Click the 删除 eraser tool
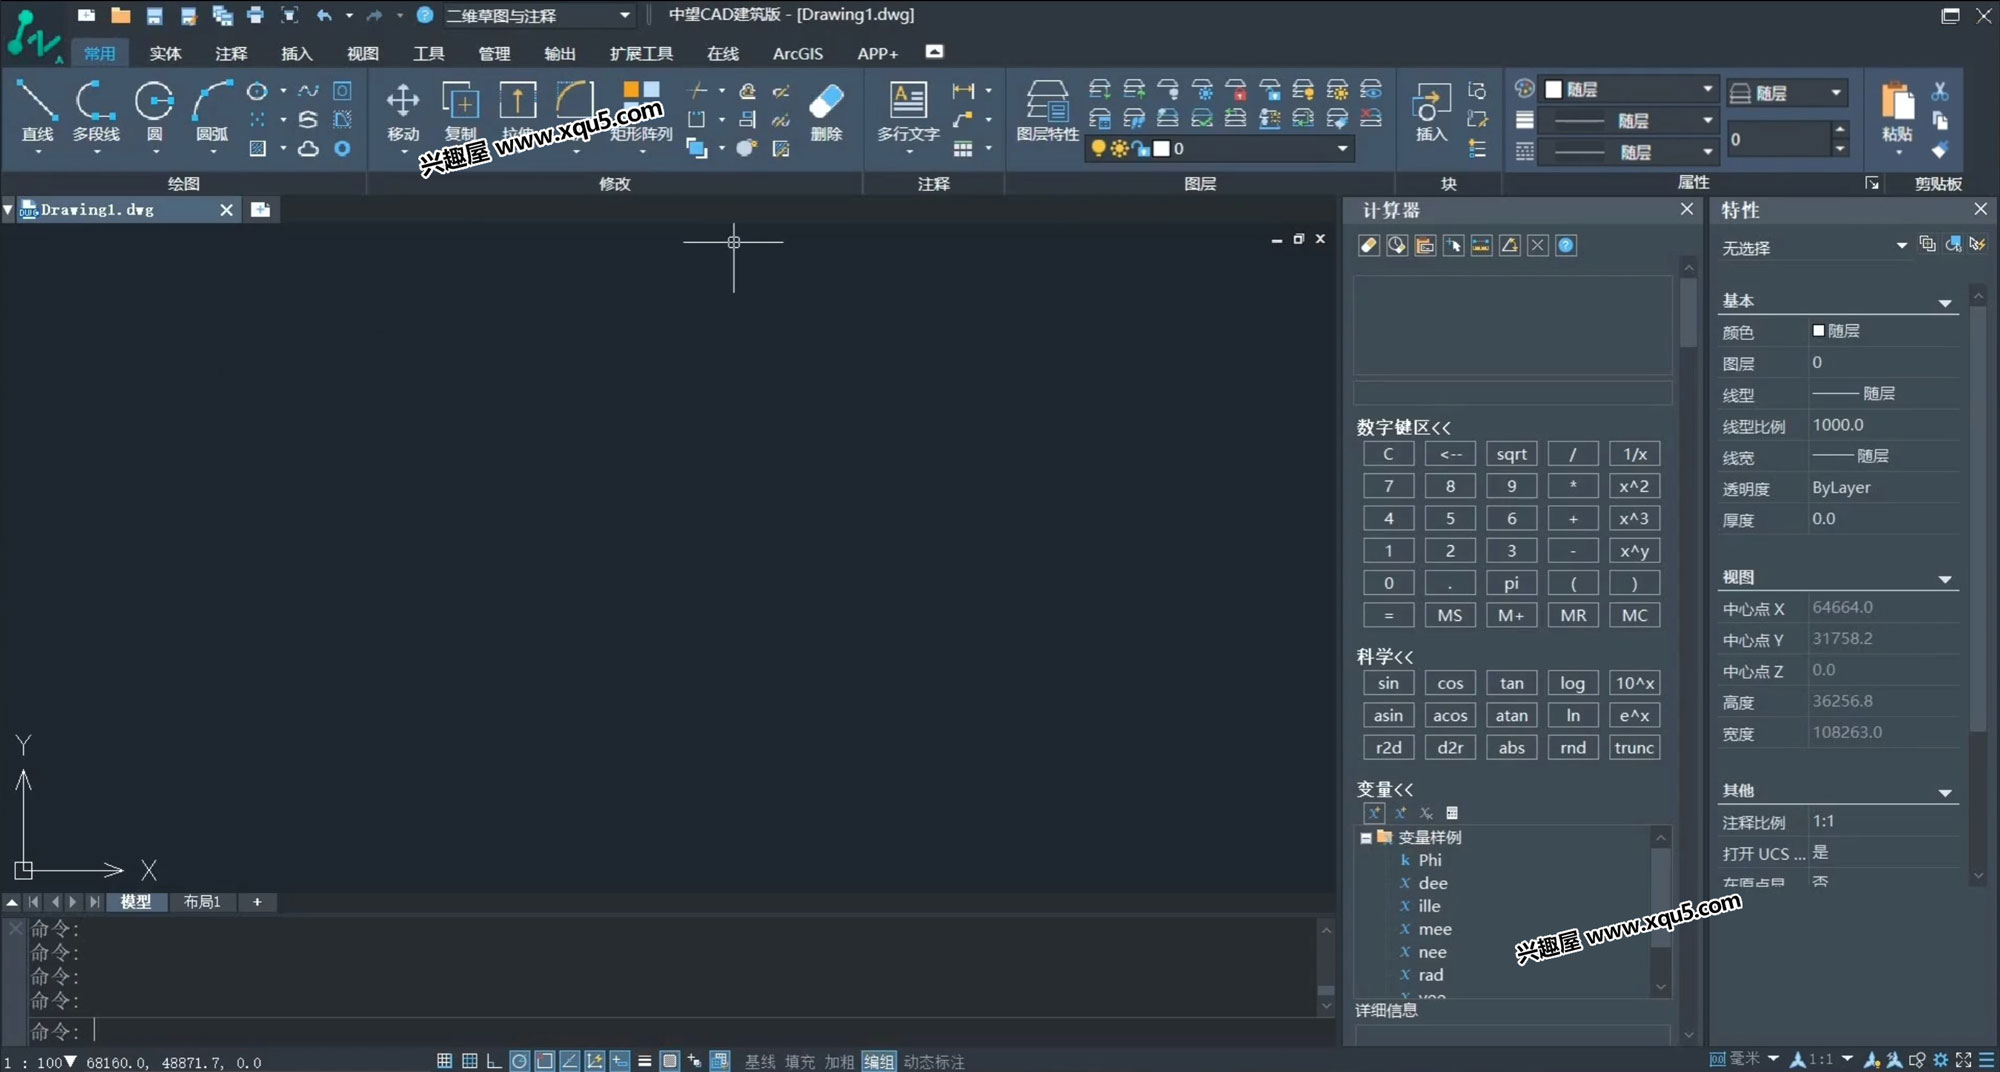This screenshot has width=2000, height=1072. tap(826, 111)
